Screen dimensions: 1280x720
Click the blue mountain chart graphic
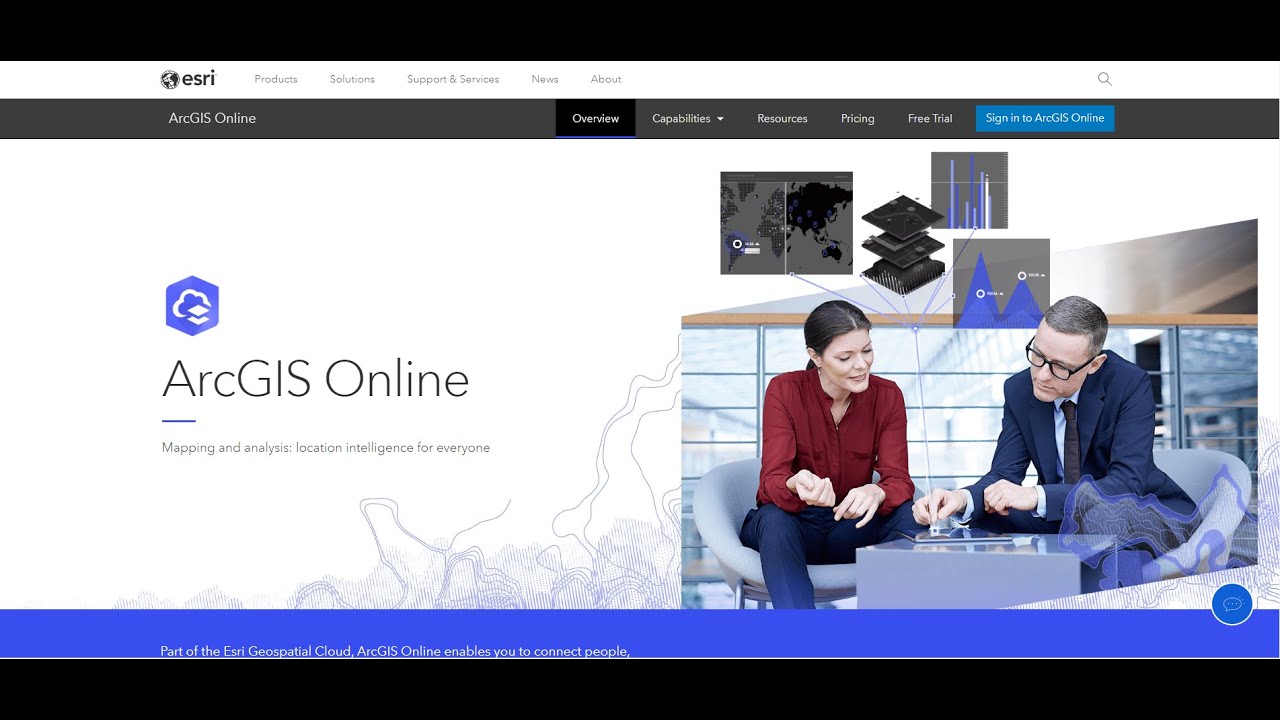(x=1001, y=283)
